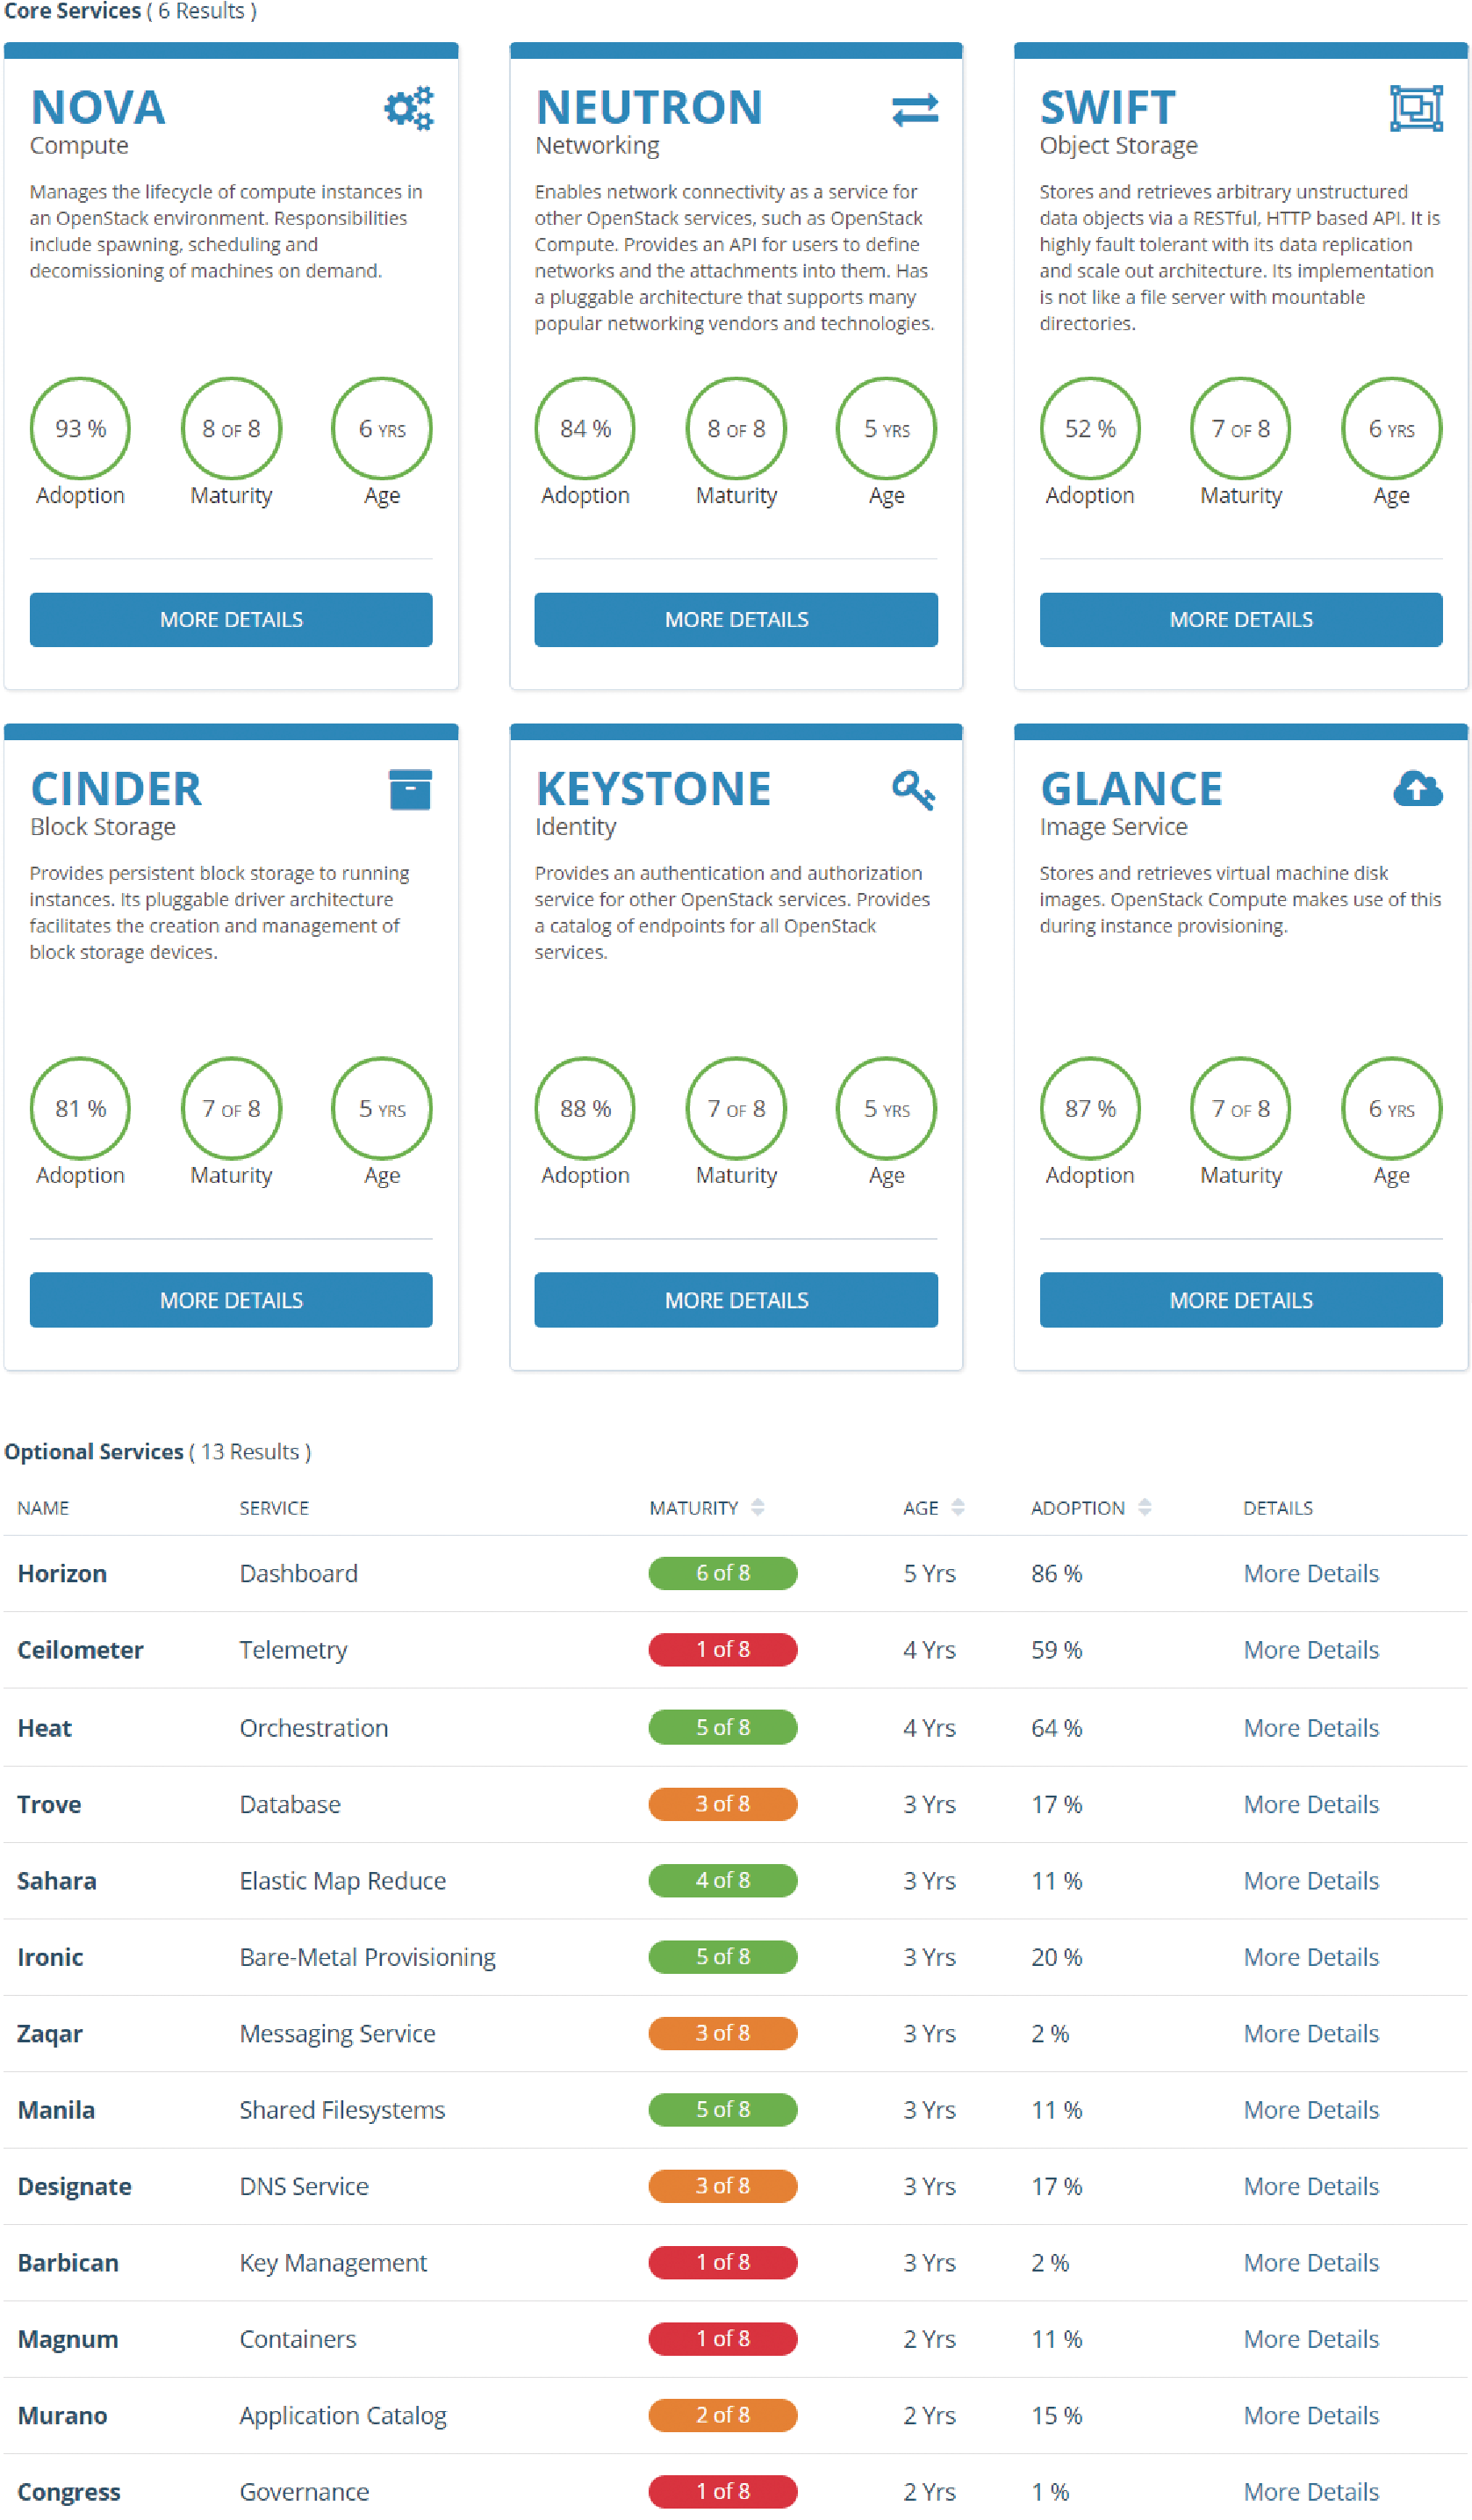Image resolution: width=1472 pixels, height=2520 pixels.
Task: Open More Details for Glance
Action: (1241, 1299)
